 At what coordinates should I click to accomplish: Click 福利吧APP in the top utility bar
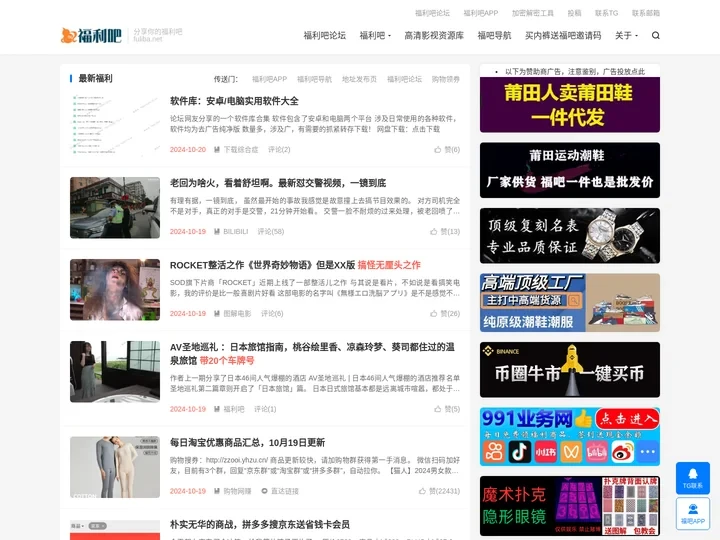[481, 13]
